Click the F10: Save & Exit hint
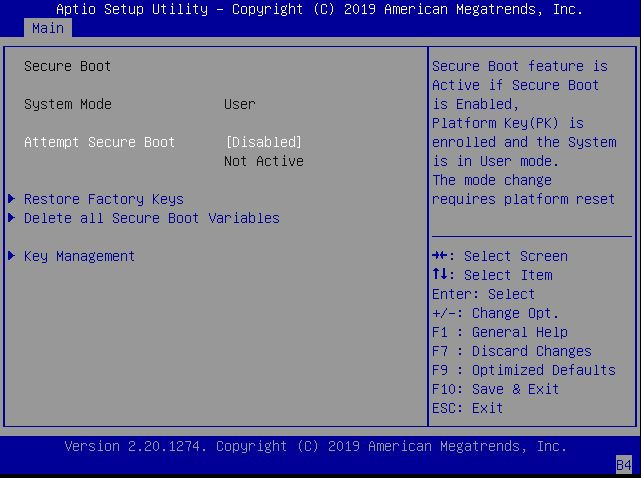Screen dimensions: 641x478 click(495, 389)
